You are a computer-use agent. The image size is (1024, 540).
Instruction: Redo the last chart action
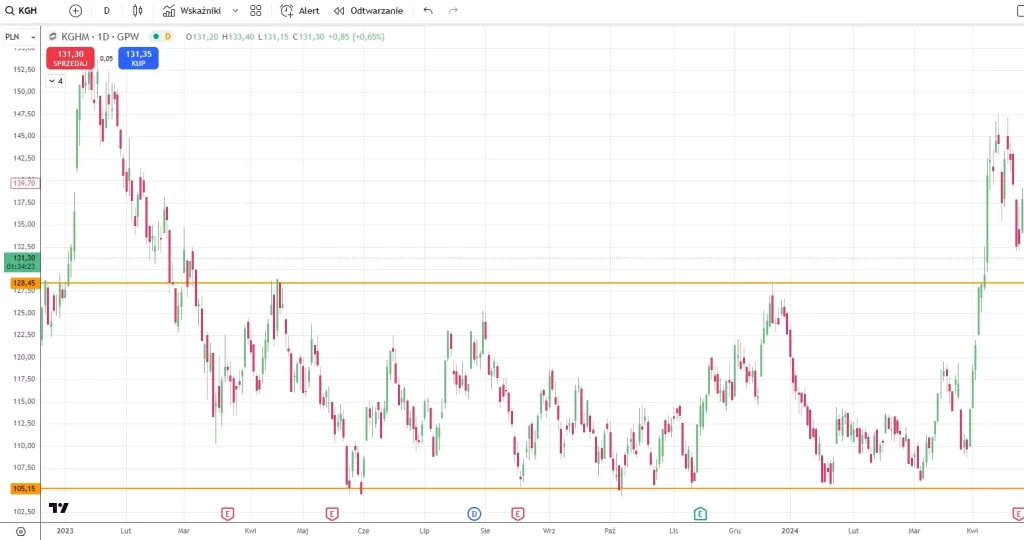(x=453, y=10)
